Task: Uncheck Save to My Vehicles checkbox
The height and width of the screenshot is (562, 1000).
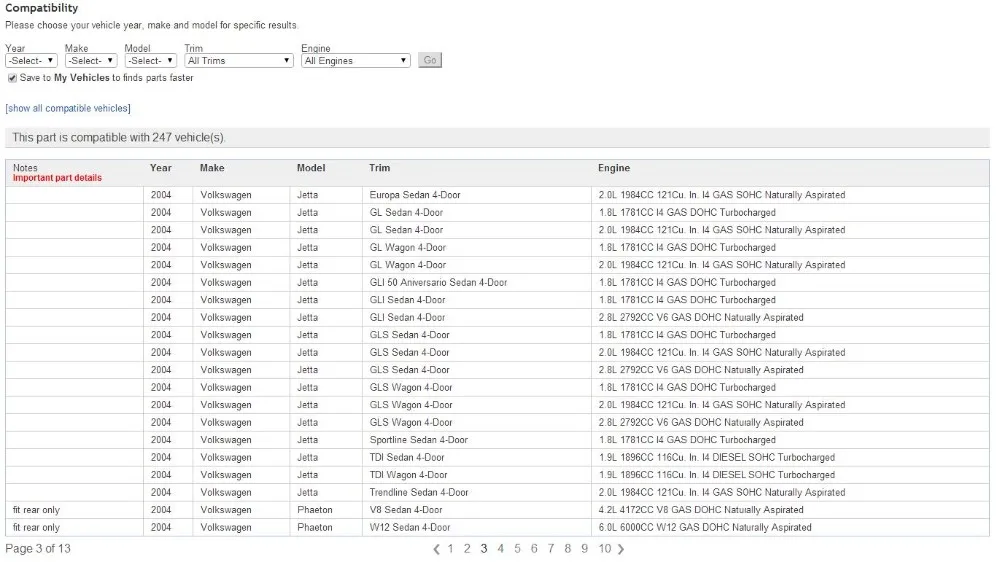Action: pyautogui.click(x=12, y=78)
